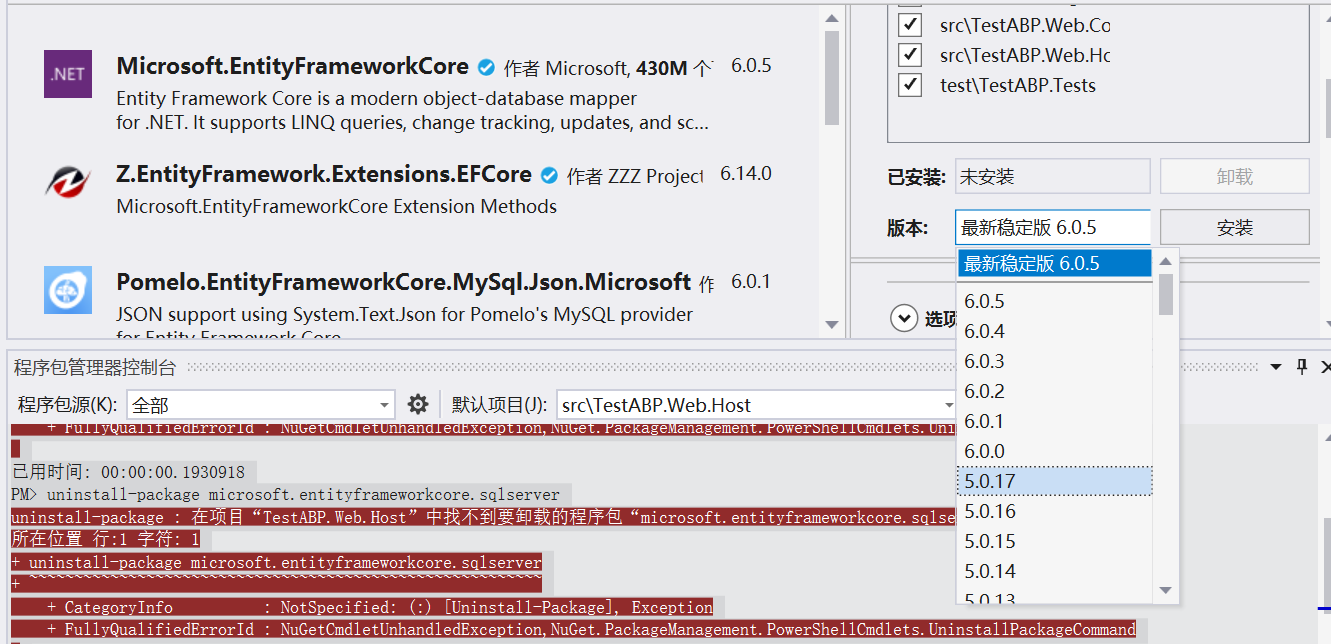Choose 最新稳定版 6.0.5 in version list

[x=1055, y=263]
